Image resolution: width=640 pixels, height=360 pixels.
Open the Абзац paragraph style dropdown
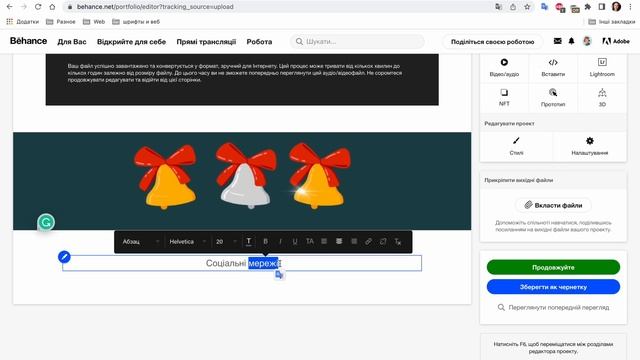(140, 242)
